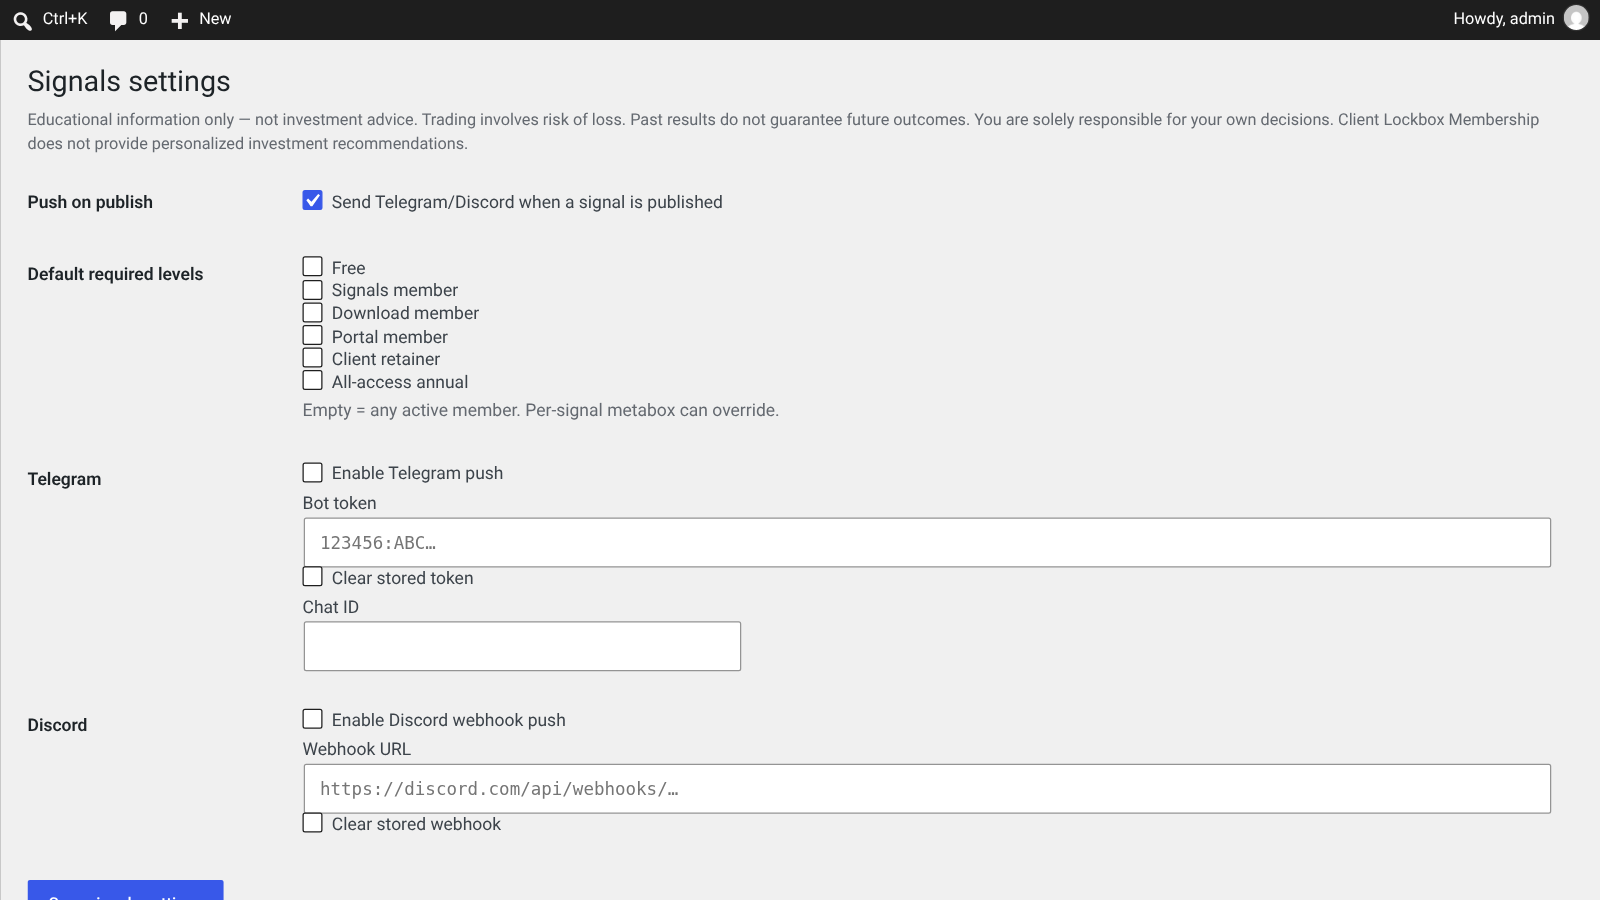Enable Telegram push checkbox
The height and width of the screenshot is (900, 1600).
pos(313,472)
